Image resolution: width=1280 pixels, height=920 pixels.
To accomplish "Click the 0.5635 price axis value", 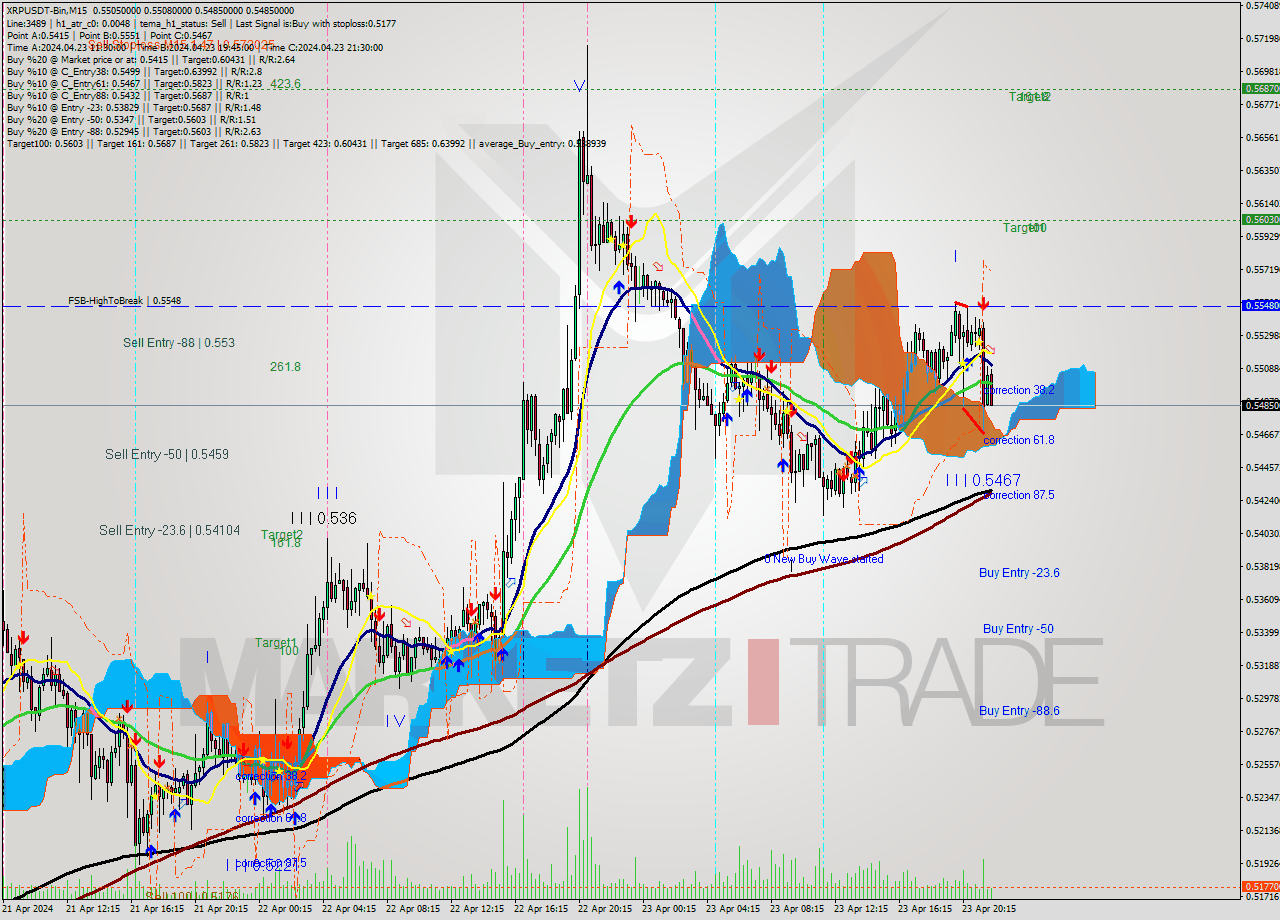I will 1261,171.
